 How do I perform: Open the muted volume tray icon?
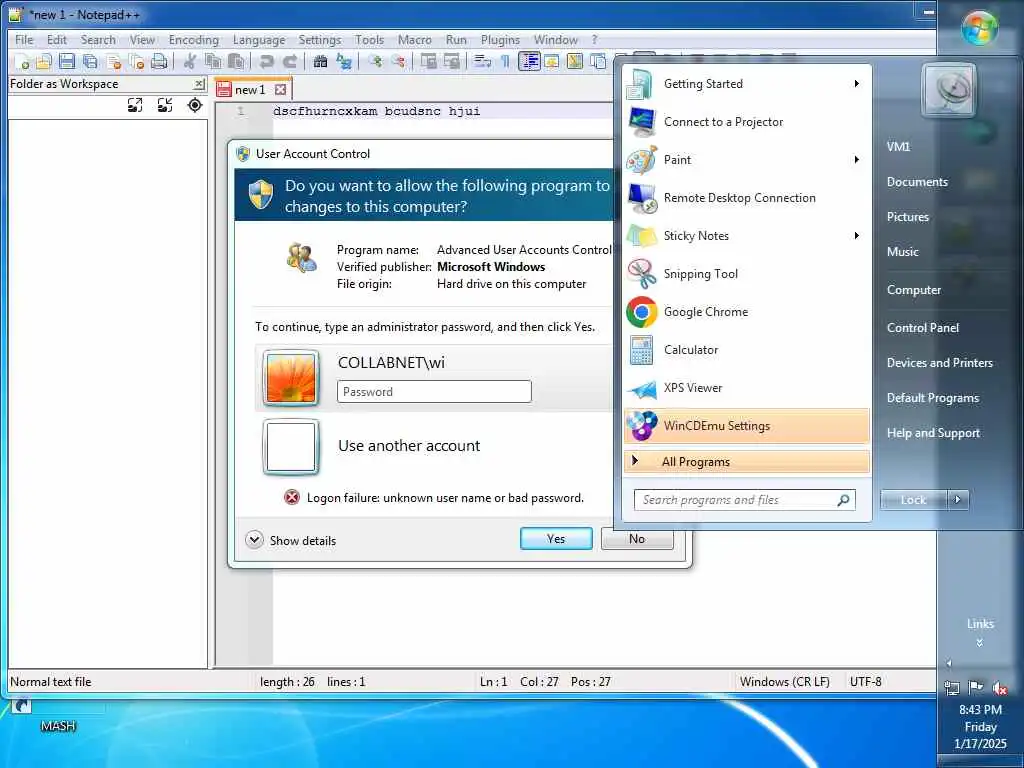(999, 687)
